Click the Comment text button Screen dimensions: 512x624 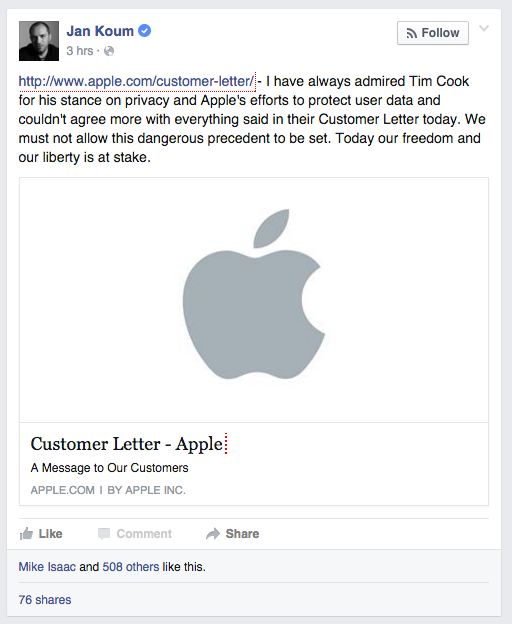pyautogui.click(x=144, y=534)
